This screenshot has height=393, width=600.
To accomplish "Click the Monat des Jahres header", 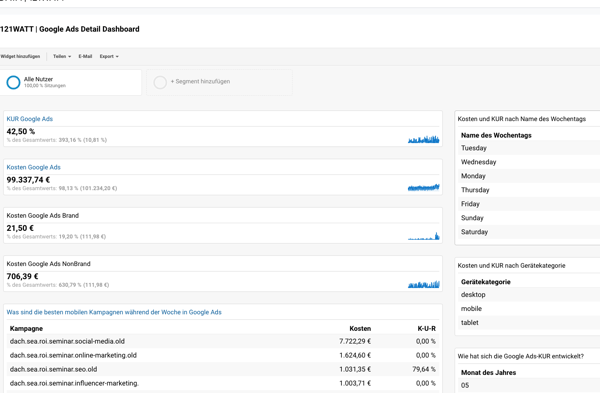I will (x=488, y=372).
